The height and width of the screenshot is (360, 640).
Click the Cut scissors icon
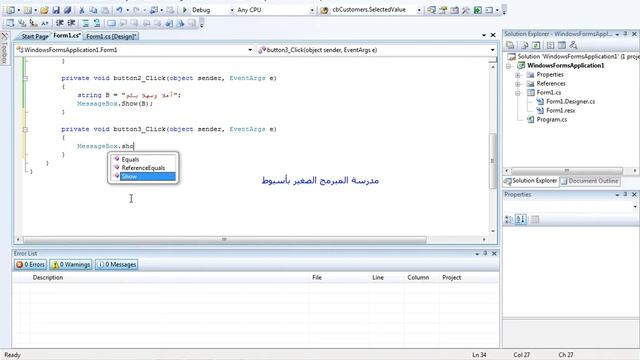pos(82,10)
